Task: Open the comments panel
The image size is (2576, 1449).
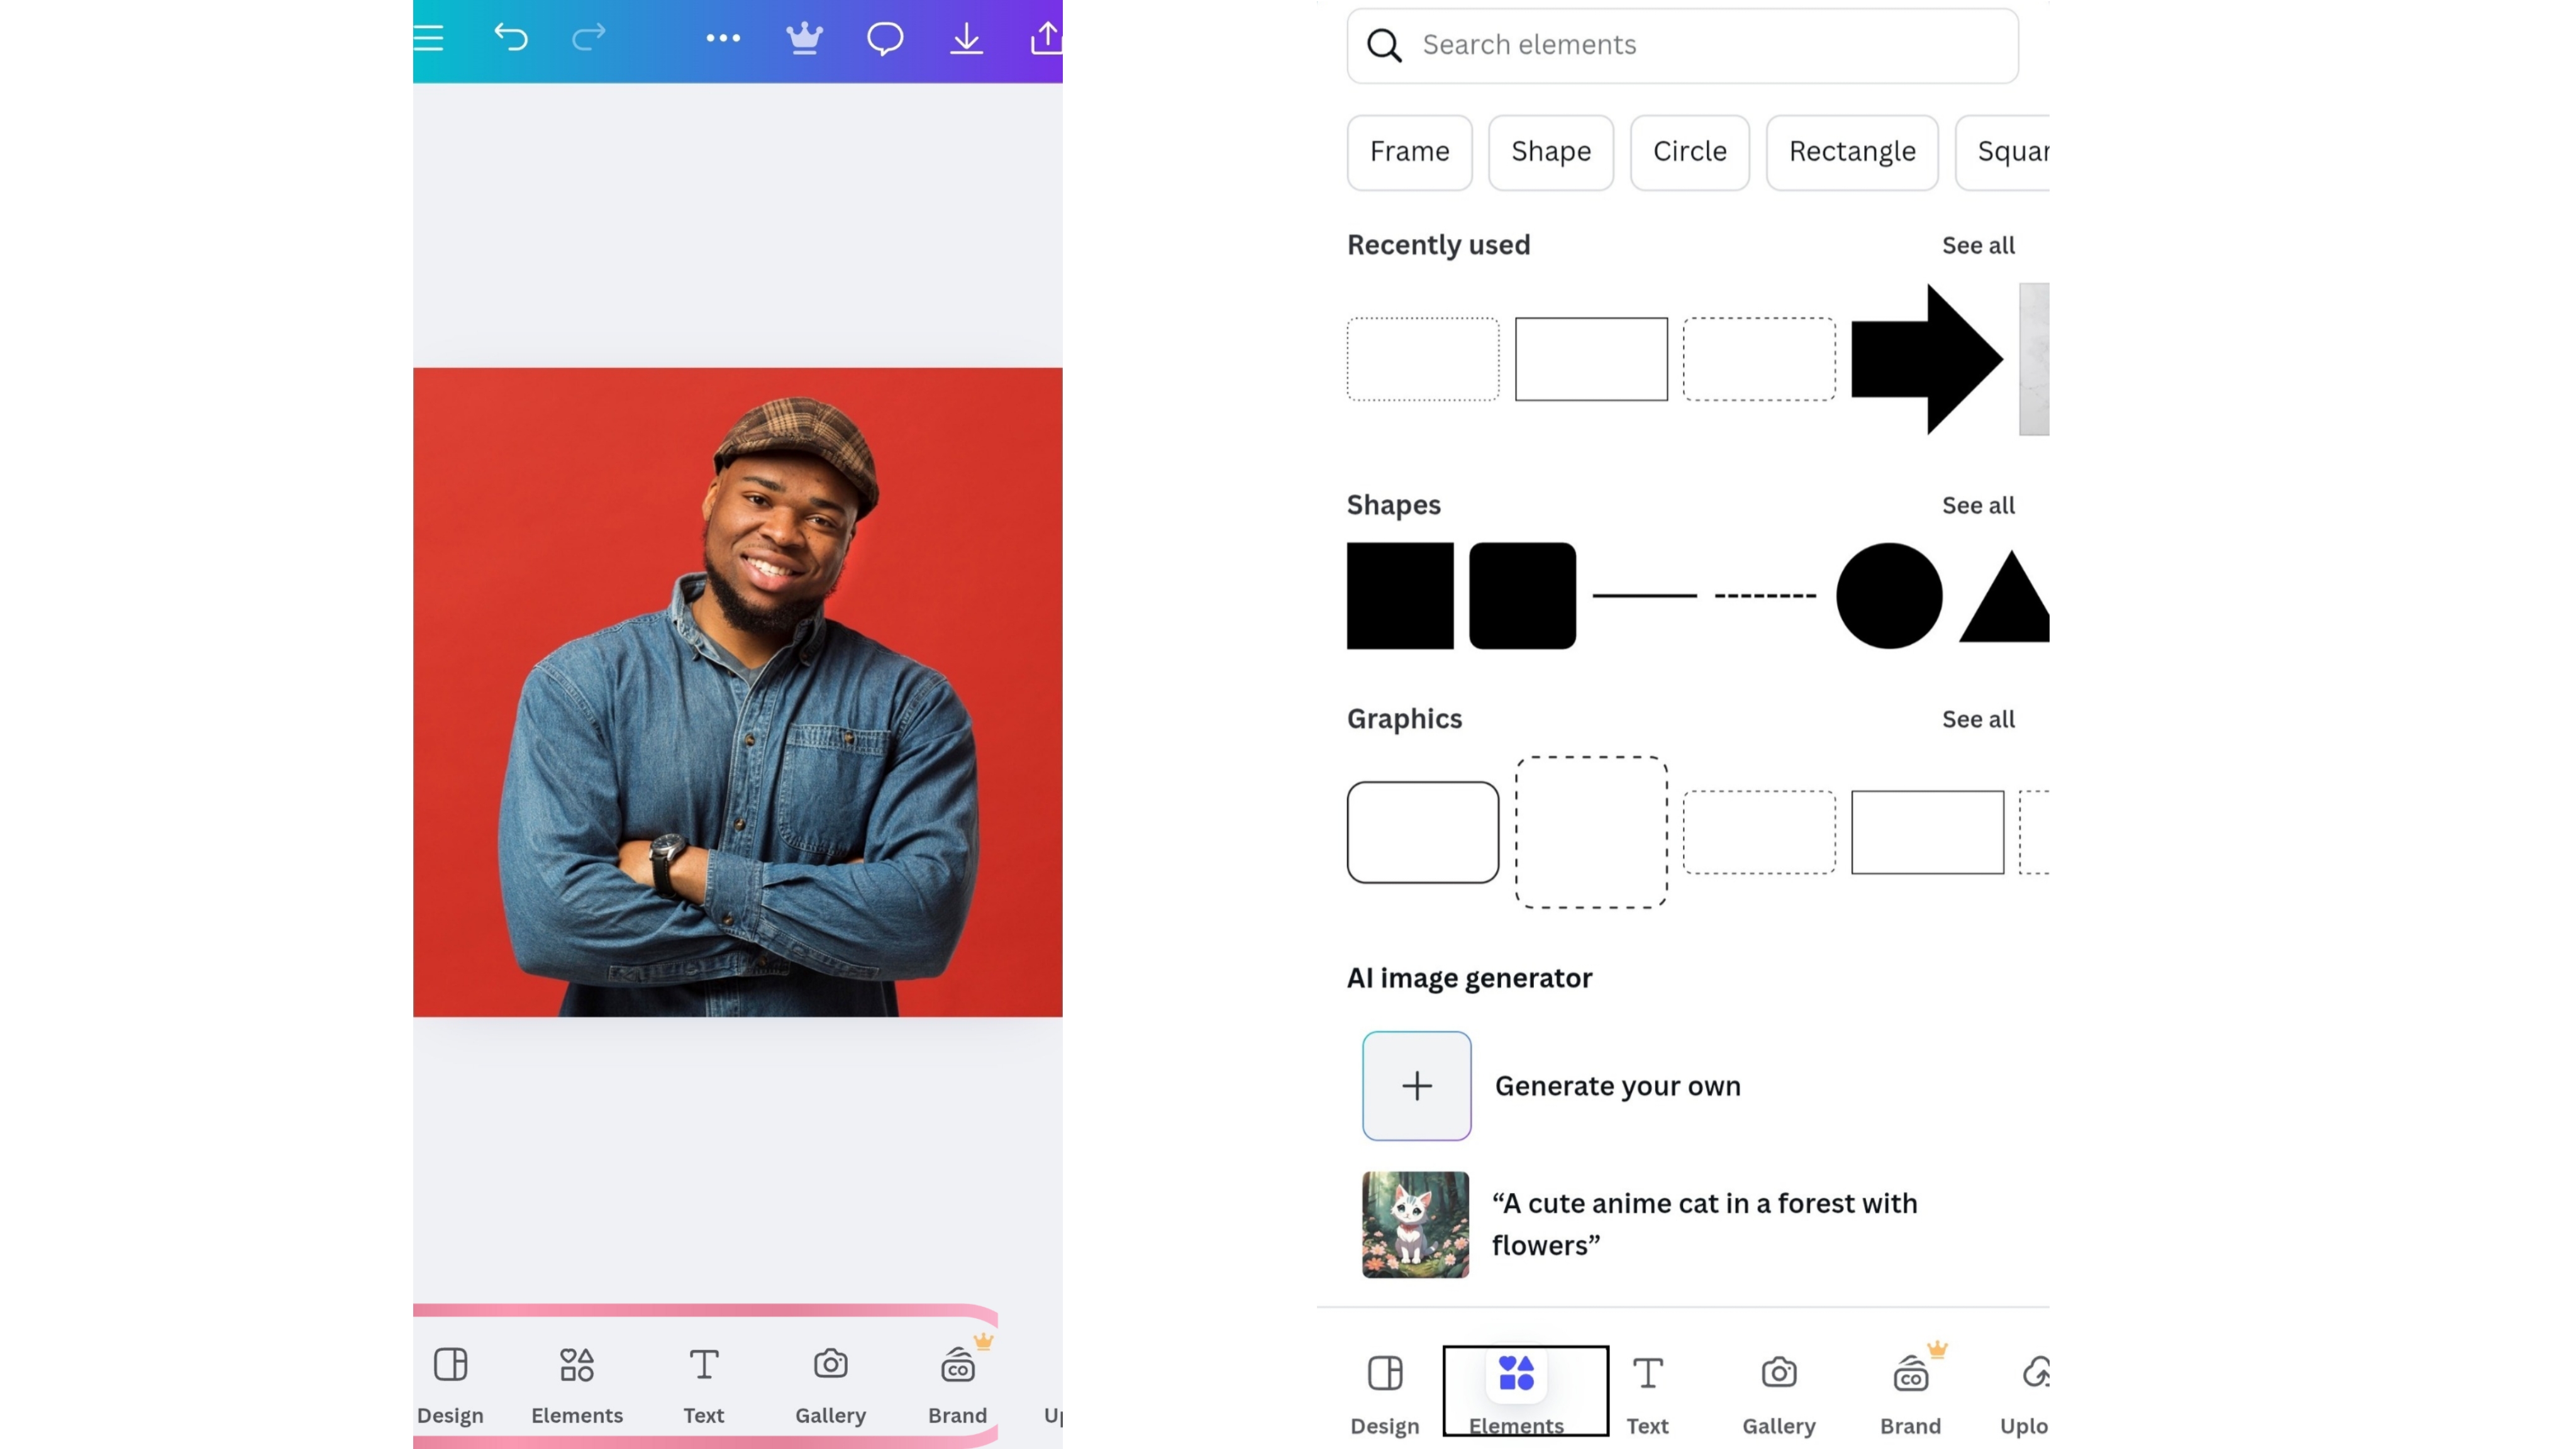Action: [885, 38]
